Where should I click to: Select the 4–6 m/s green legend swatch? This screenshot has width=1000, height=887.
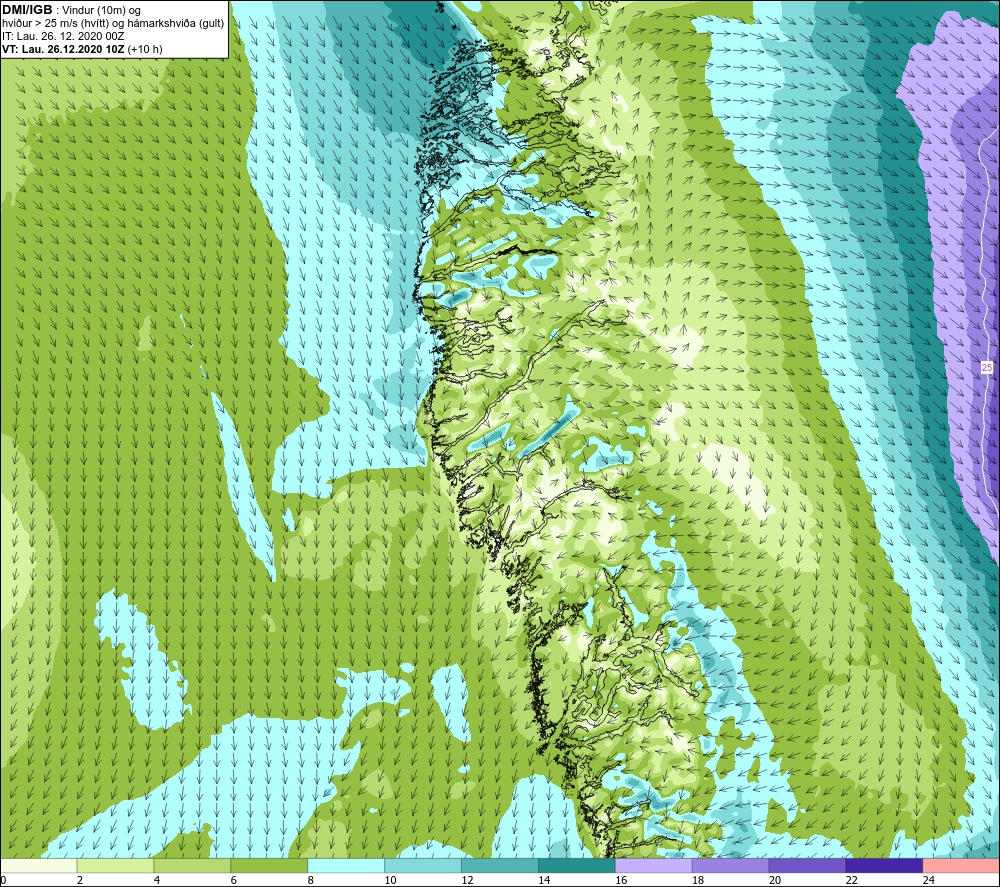coord(192,865)
